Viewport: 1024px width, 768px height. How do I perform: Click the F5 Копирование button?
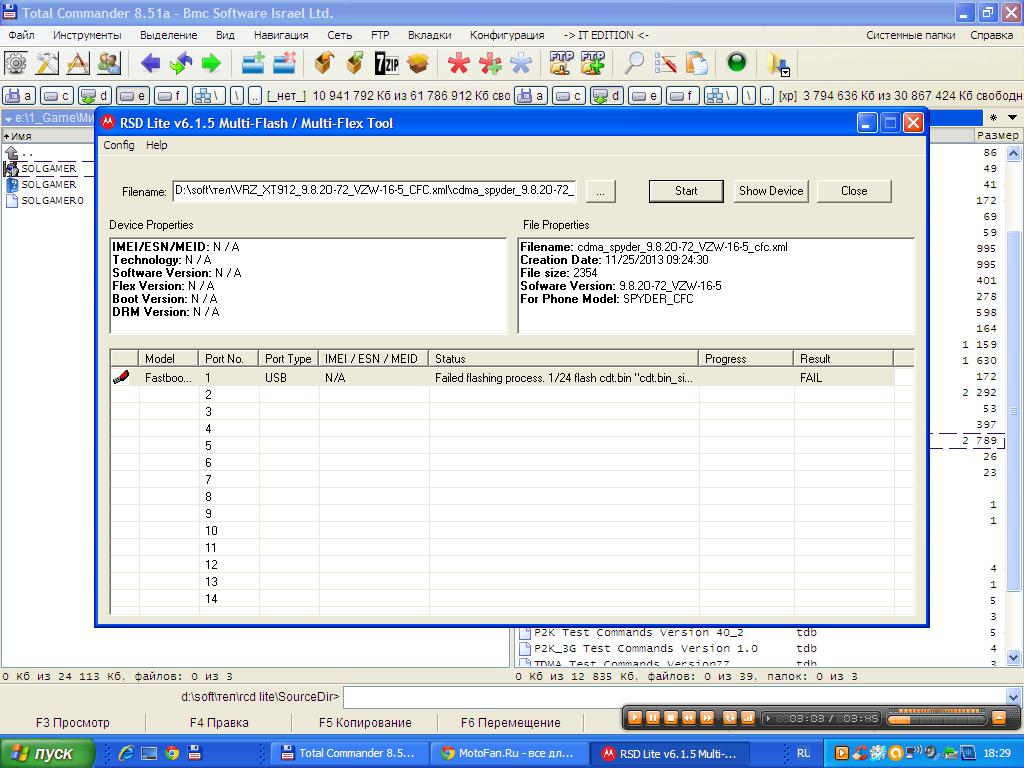click(365, 722)
